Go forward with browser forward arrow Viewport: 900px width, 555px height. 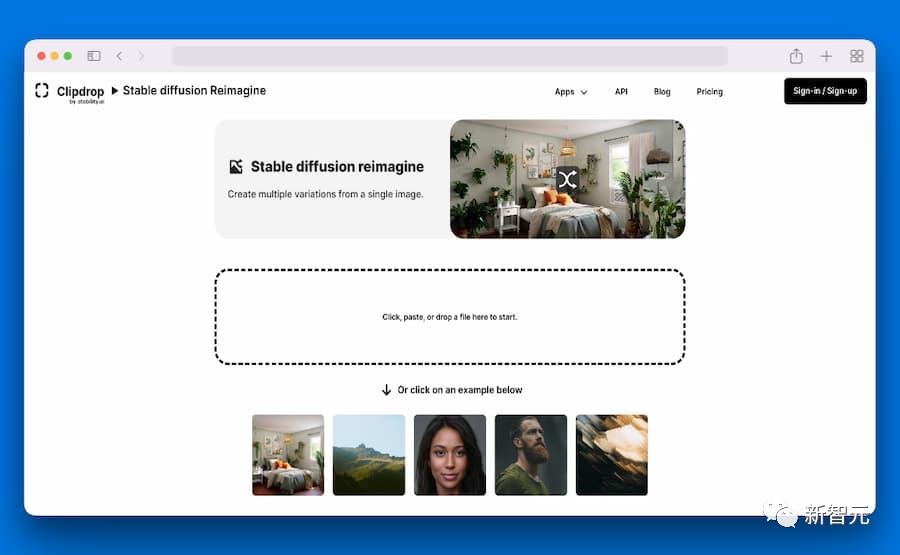click(141, 56)
